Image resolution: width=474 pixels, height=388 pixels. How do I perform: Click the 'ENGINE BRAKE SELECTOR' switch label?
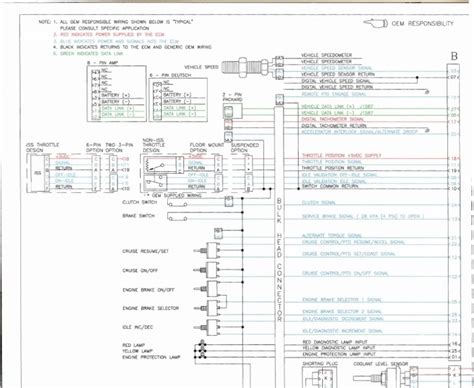150,308
